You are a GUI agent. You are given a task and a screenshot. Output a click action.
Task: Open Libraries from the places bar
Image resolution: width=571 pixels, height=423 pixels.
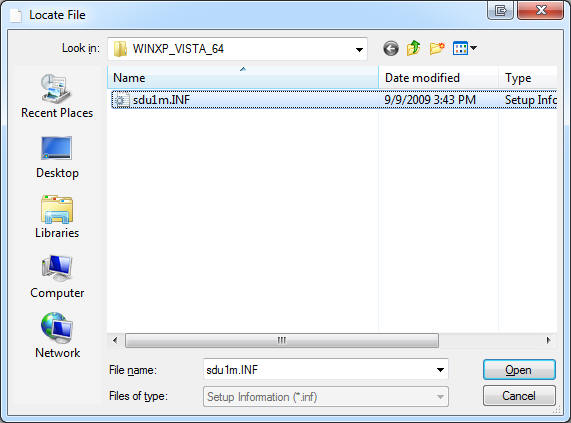(x=57, y=217)
